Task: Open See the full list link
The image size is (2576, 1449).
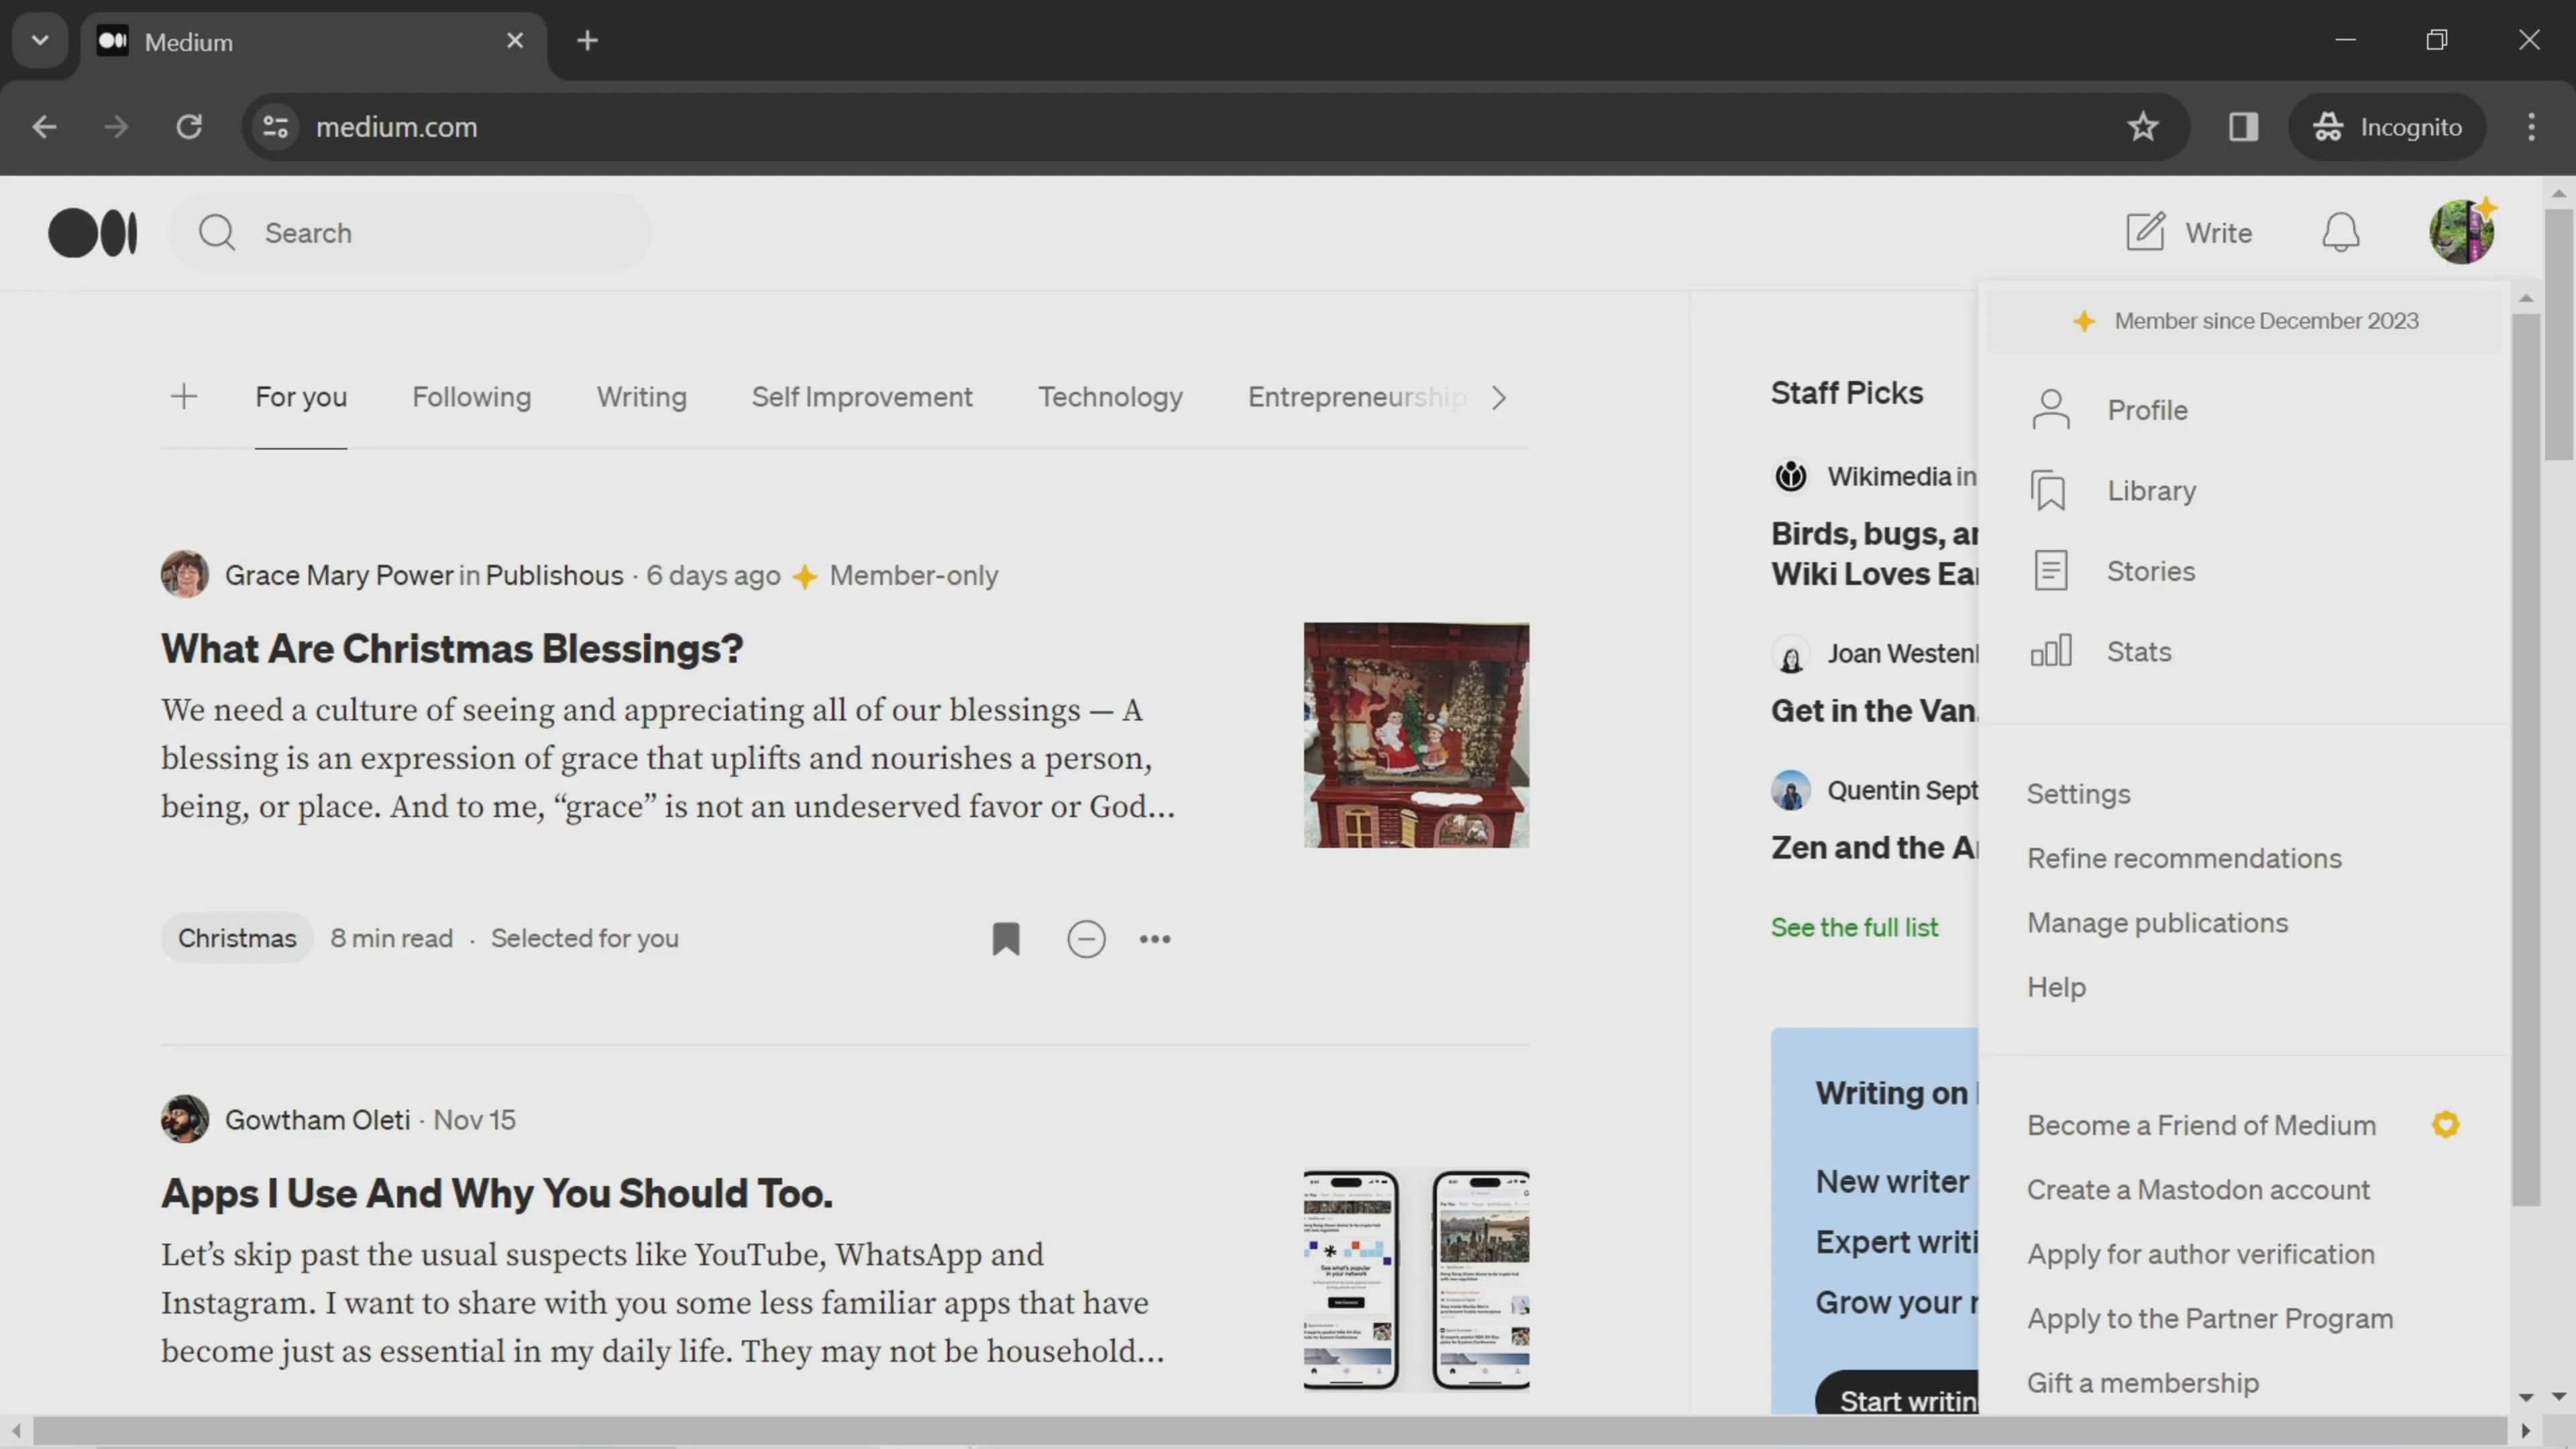Action: coord(1855,927)
